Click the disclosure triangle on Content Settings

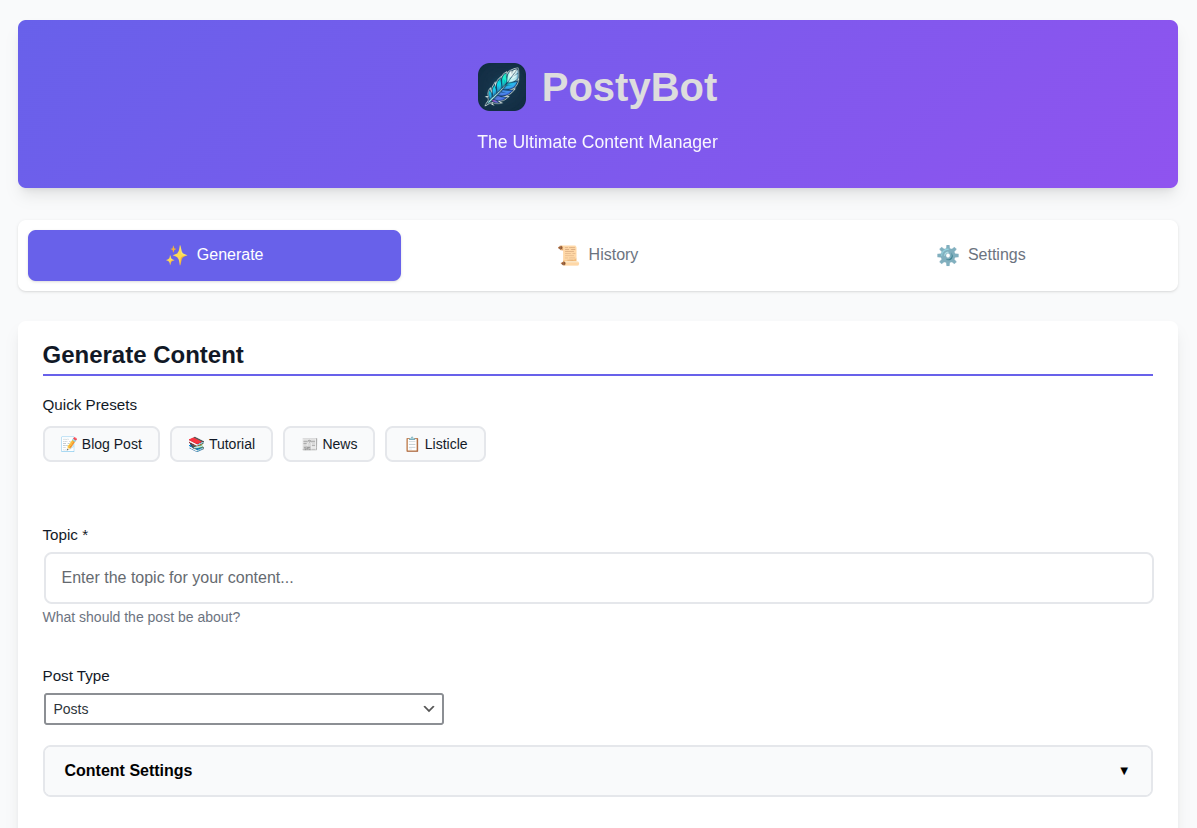(1124, 771)
